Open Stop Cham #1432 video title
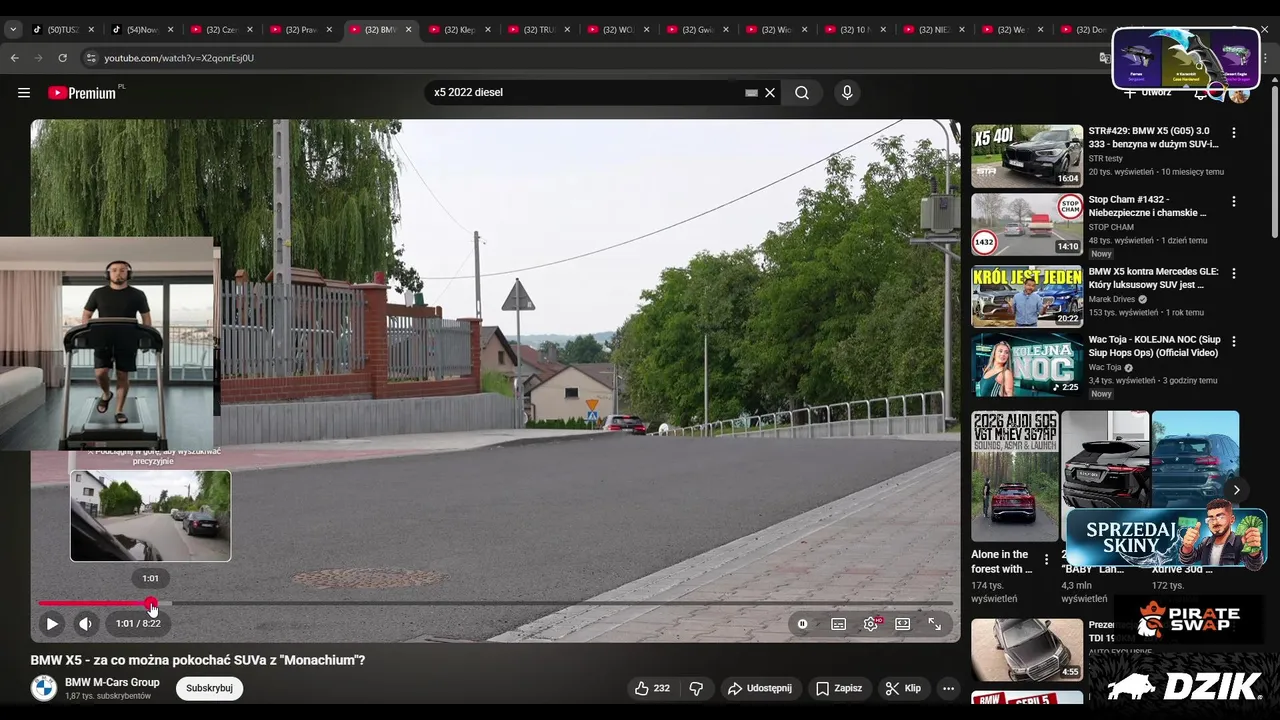Screen dimensions: 1280x720 [1147, 206]
